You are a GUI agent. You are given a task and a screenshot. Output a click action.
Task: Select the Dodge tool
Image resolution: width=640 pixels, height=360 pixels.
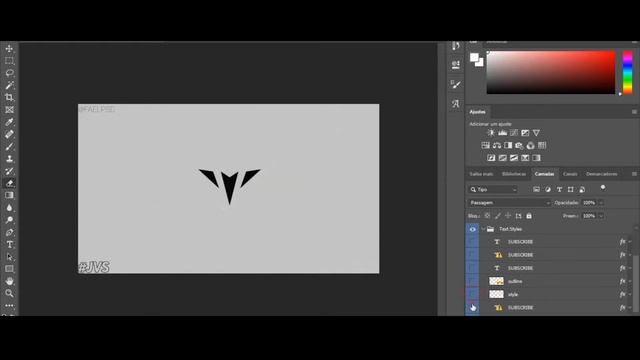coord(9,220)
